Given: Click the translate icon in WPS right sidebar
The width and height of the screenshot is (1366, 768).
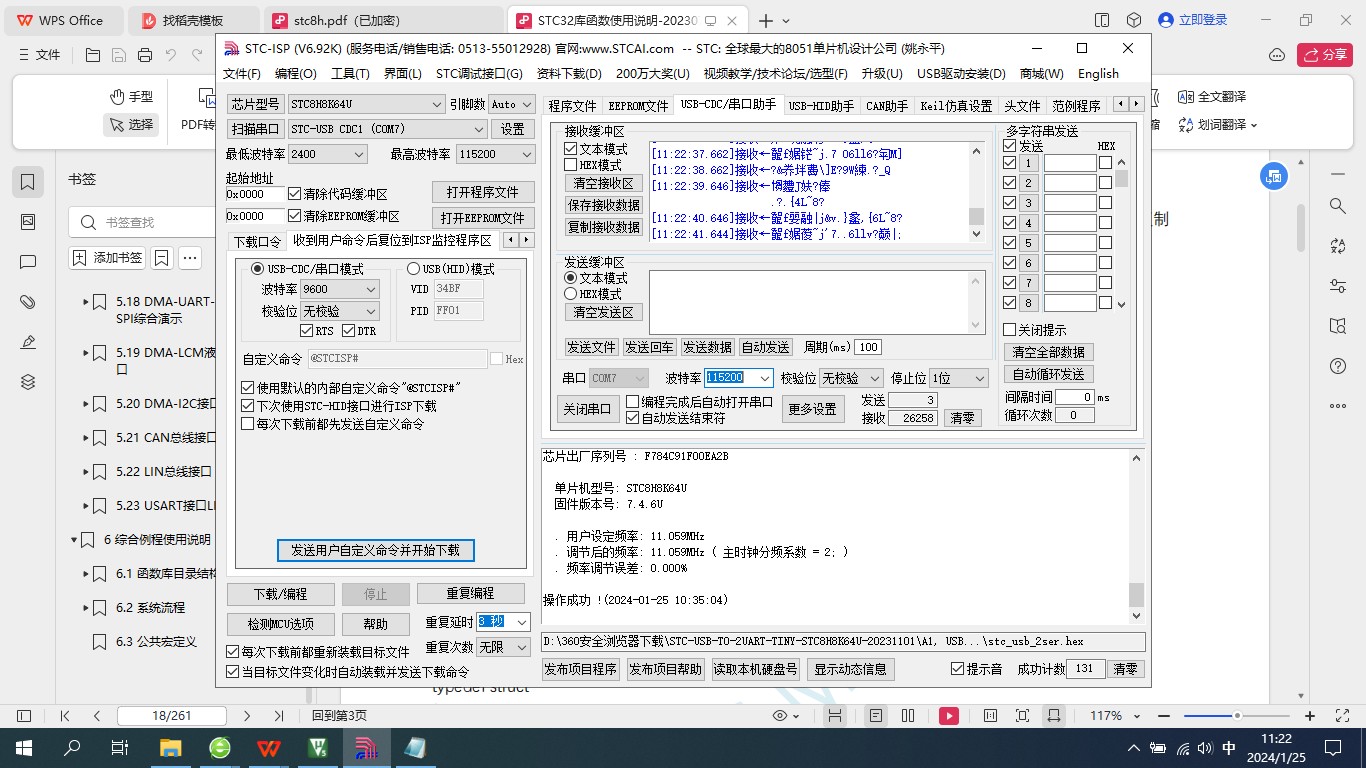Looking at the screenshot, I should (x=1338, y=246).
